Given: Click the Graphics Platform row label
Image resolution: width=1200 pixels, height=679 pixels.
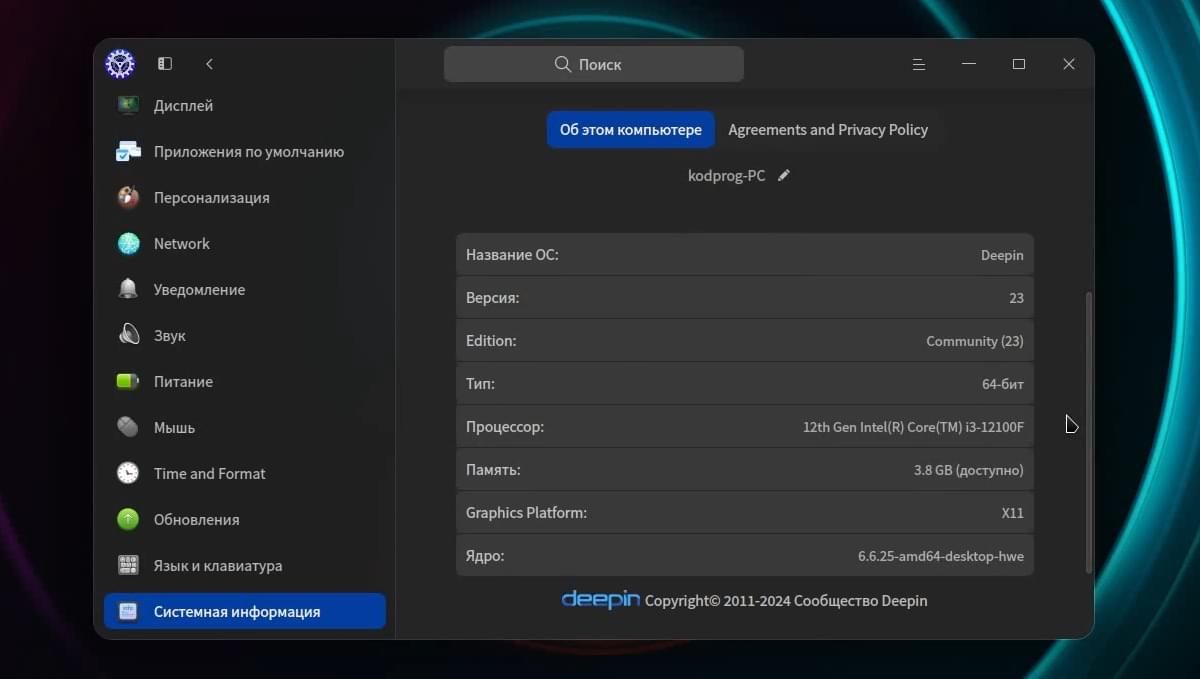Looking at the screenshot, I should pos(526,512).
